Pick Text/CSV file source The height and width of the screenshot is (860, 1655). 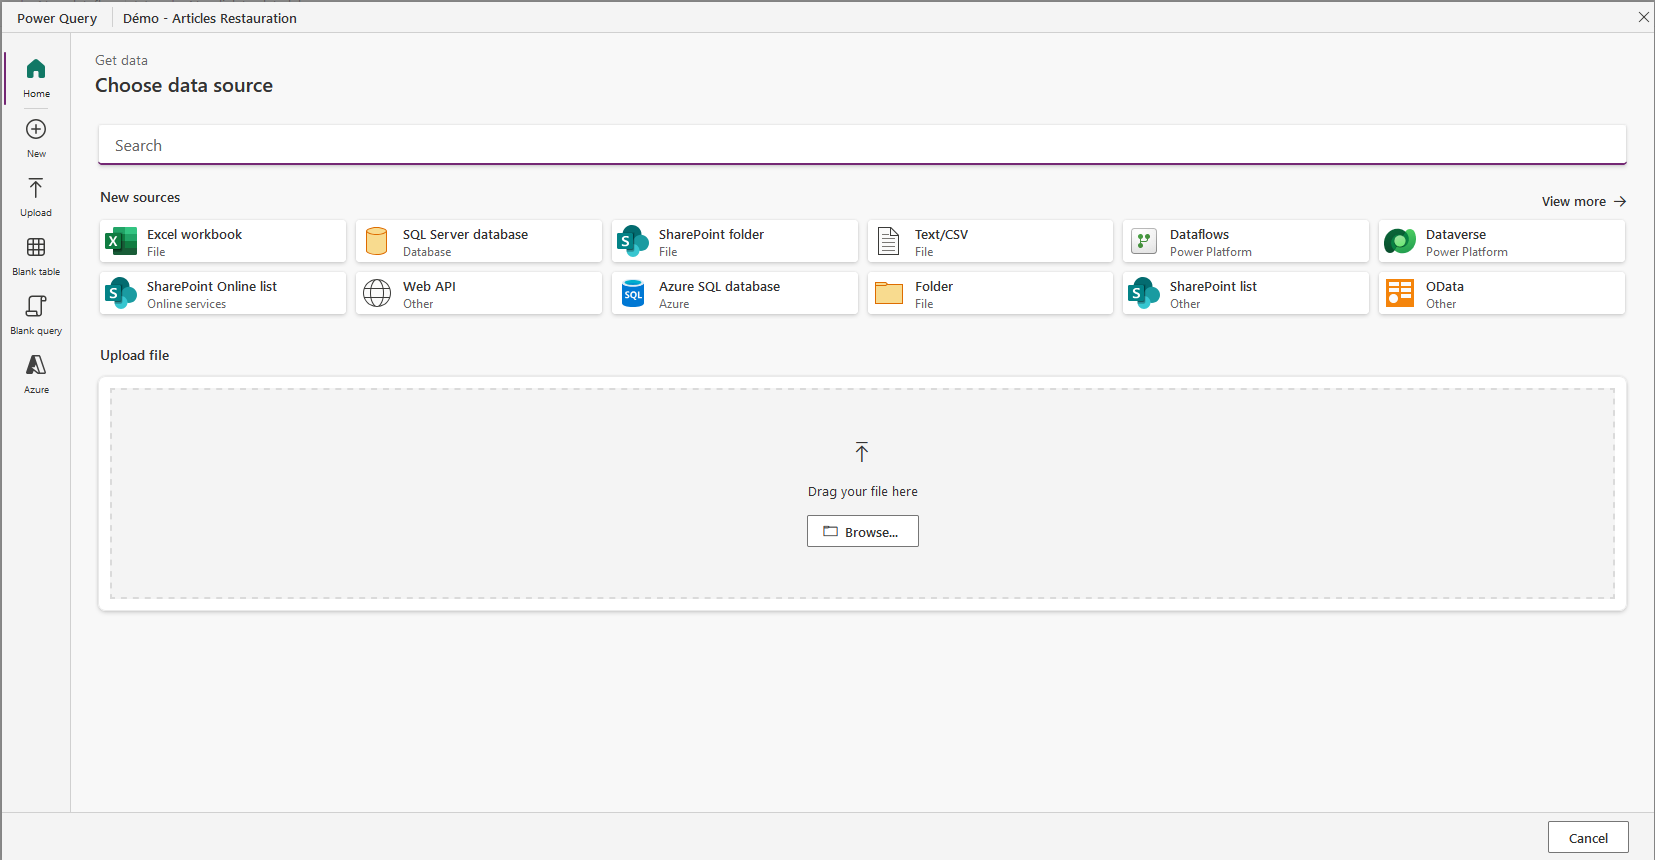coord(990,241)
